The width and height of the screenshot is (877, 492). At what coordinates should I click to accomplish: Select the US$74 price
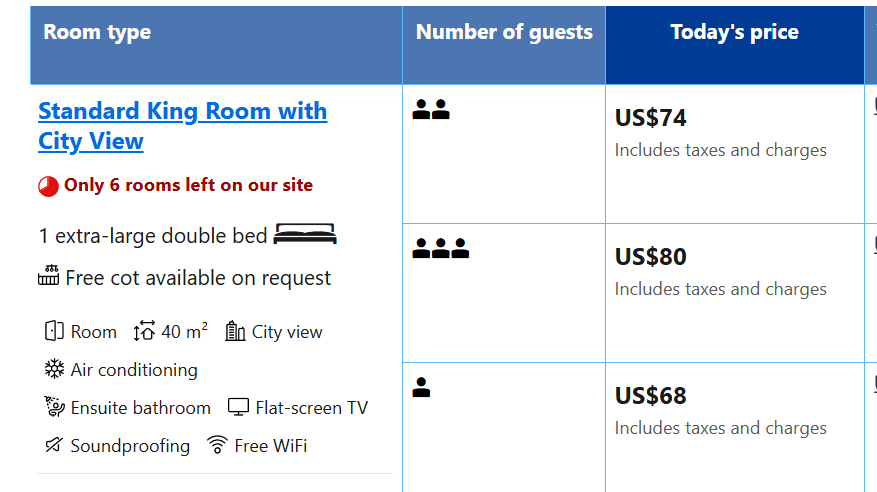click(x=650, y=118)
